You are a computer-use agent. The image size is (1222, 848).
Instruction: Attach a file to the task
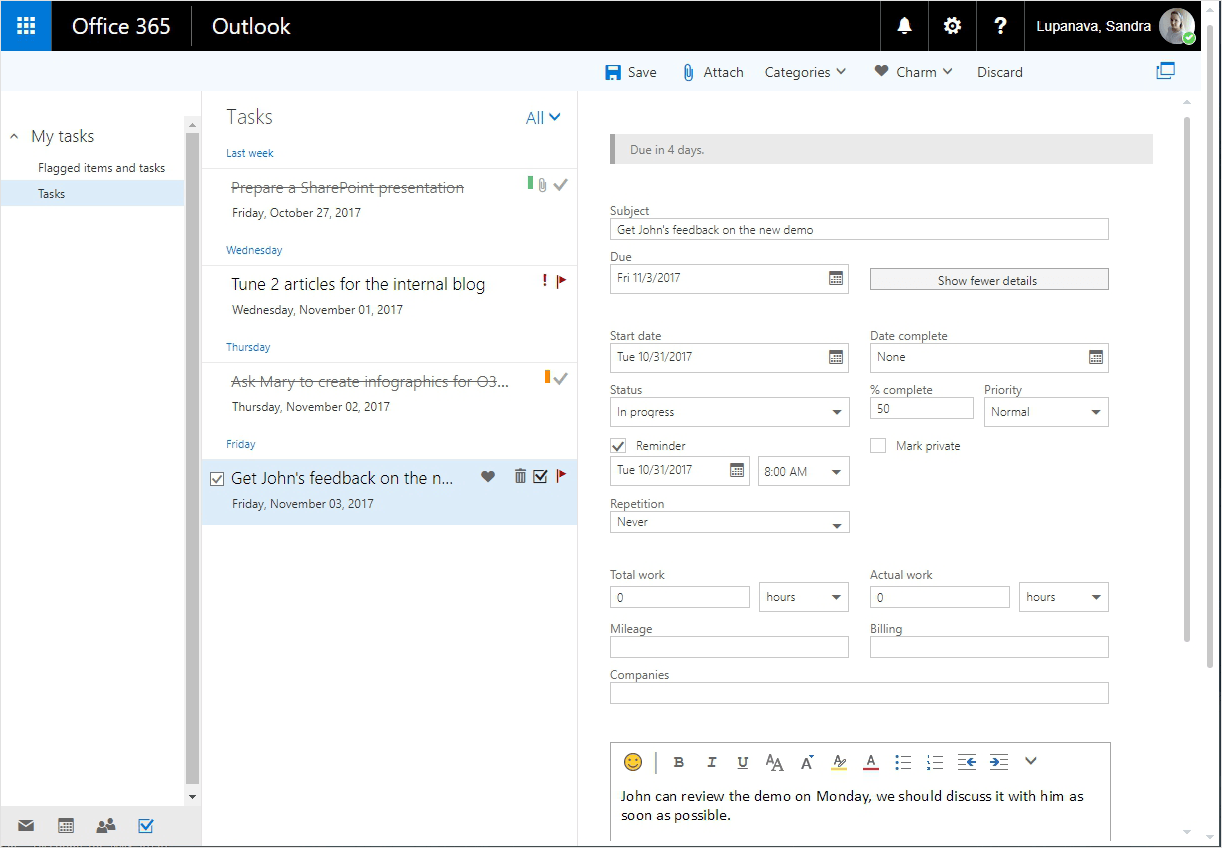pos(712,71)
